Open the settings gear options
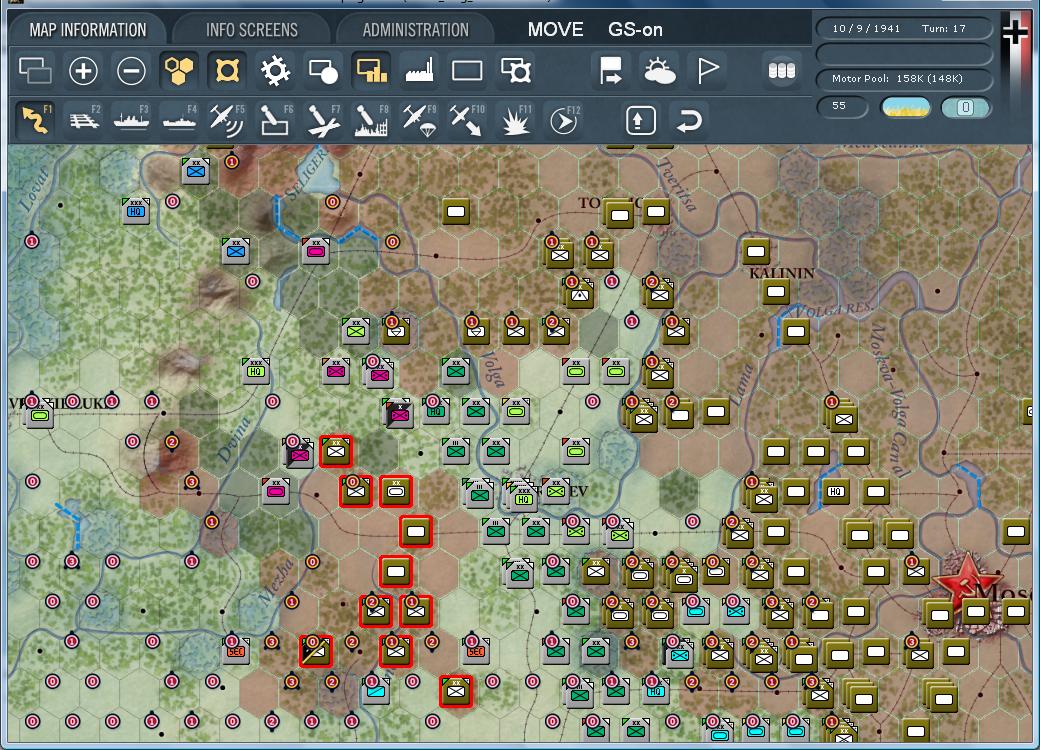This screenshot has width=1040, height=750. tap(273, 70)
